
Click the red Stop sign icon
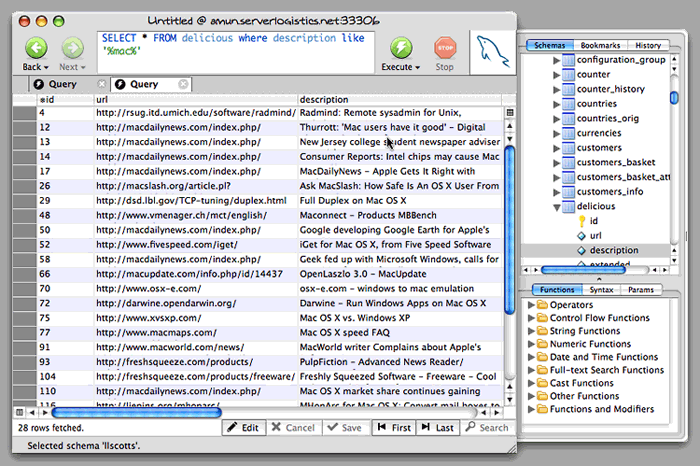point(445,48)
